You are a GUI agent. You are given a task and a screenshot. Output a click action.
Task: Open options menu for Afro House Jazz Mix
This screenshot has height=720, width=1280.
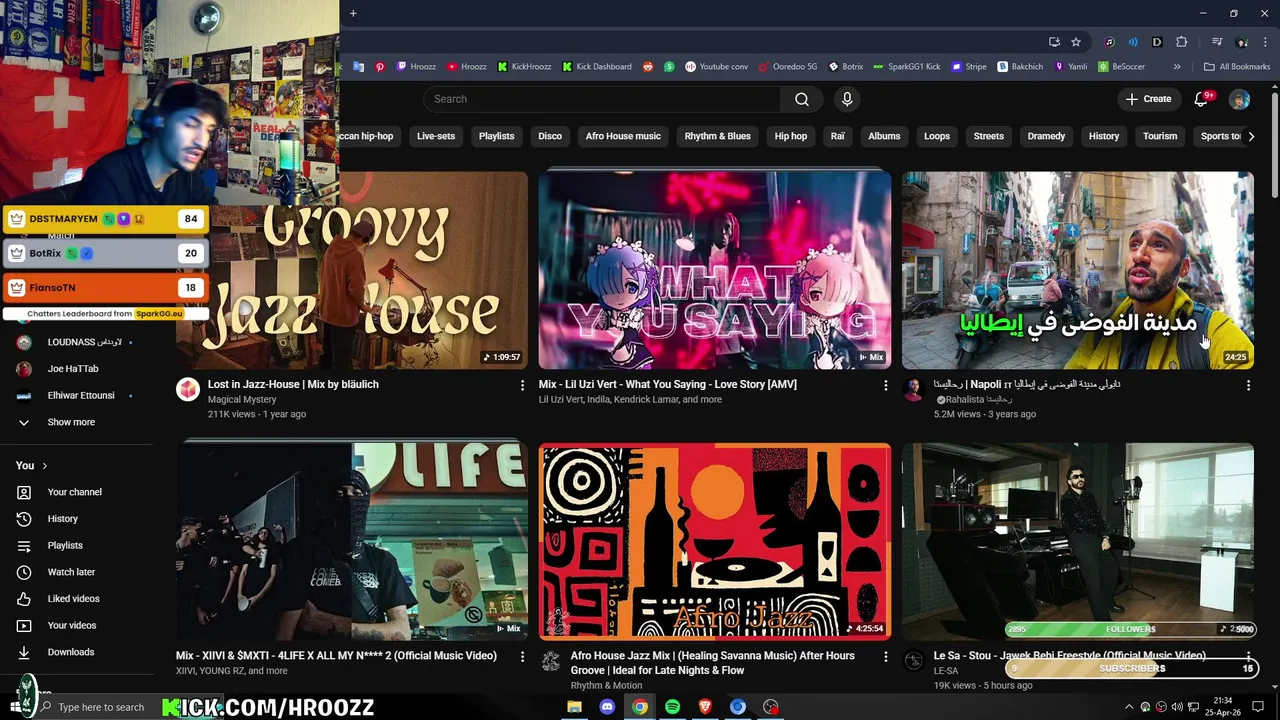(x=885, y=656)
